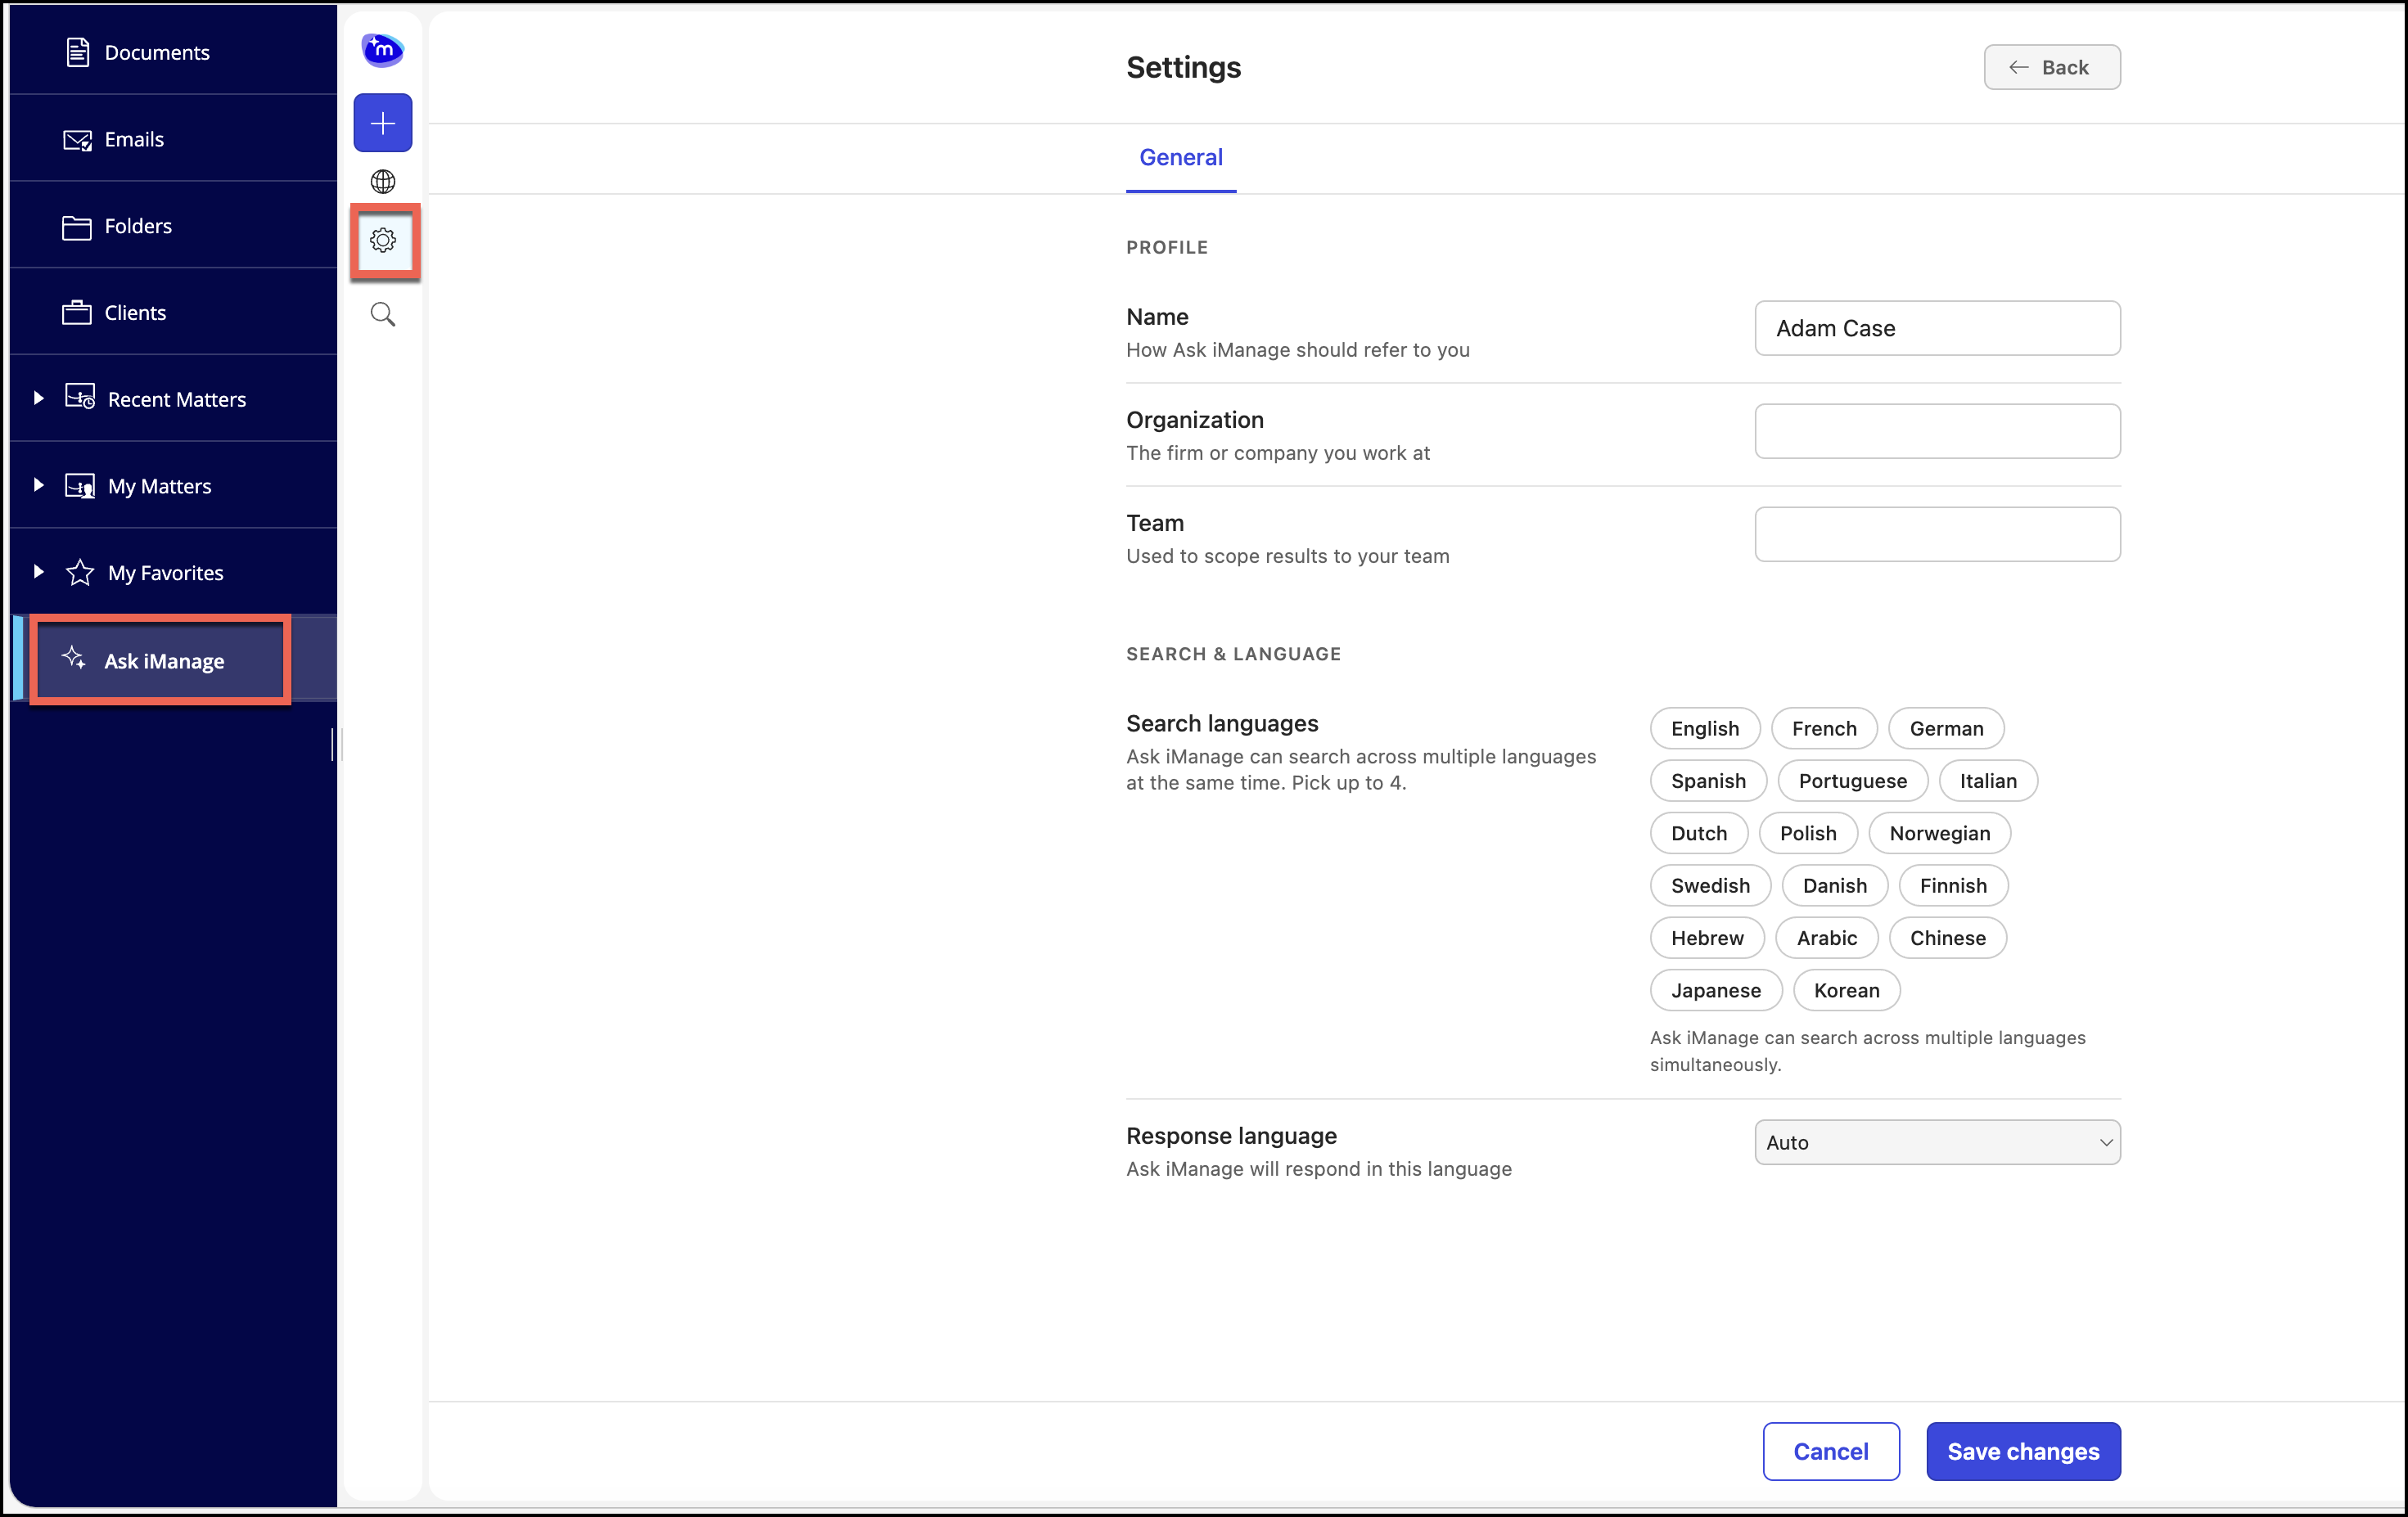The height and width of the screenshot is (1517, 2408).
Task: Click 'Ask iManage will respond in this language'
Action: pos(1319,1169)
